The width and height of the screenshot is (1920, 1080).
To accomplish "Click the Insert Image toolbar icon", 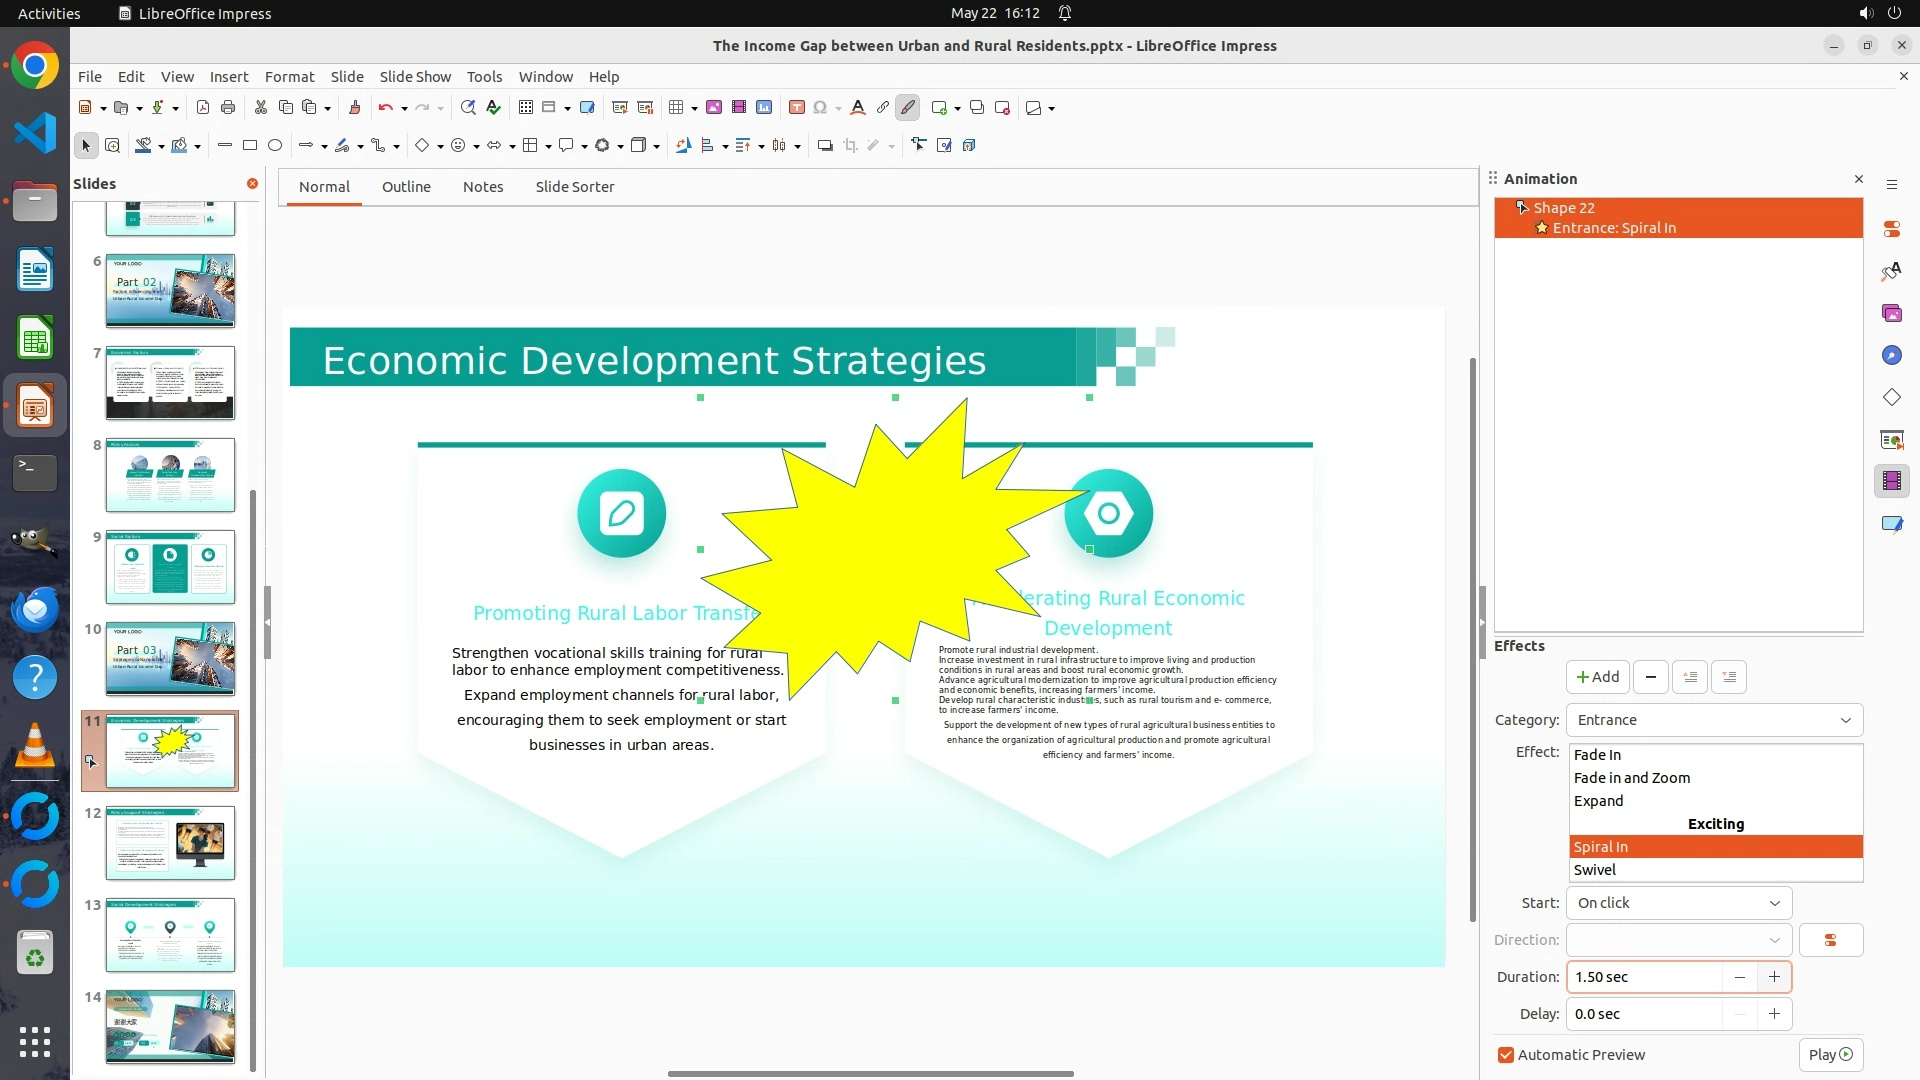I will (714, 108).
